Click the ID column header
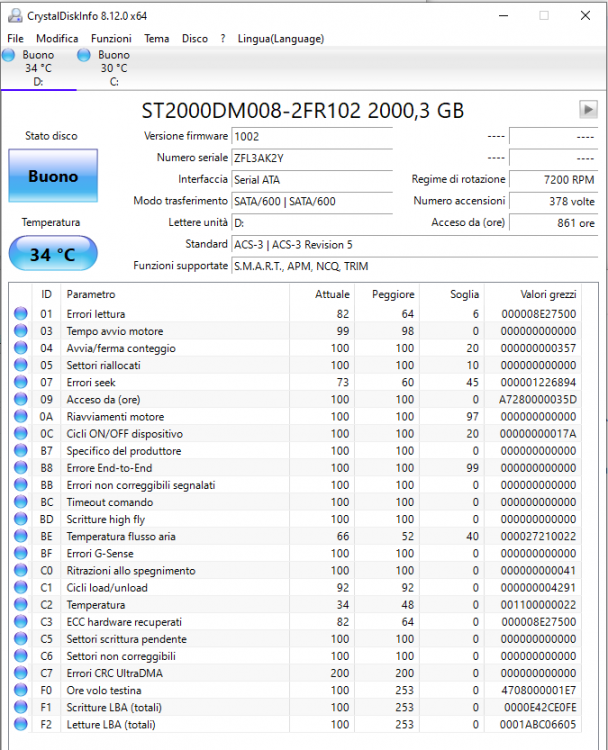This screenshot has height=750, width=608. (46, 294)
